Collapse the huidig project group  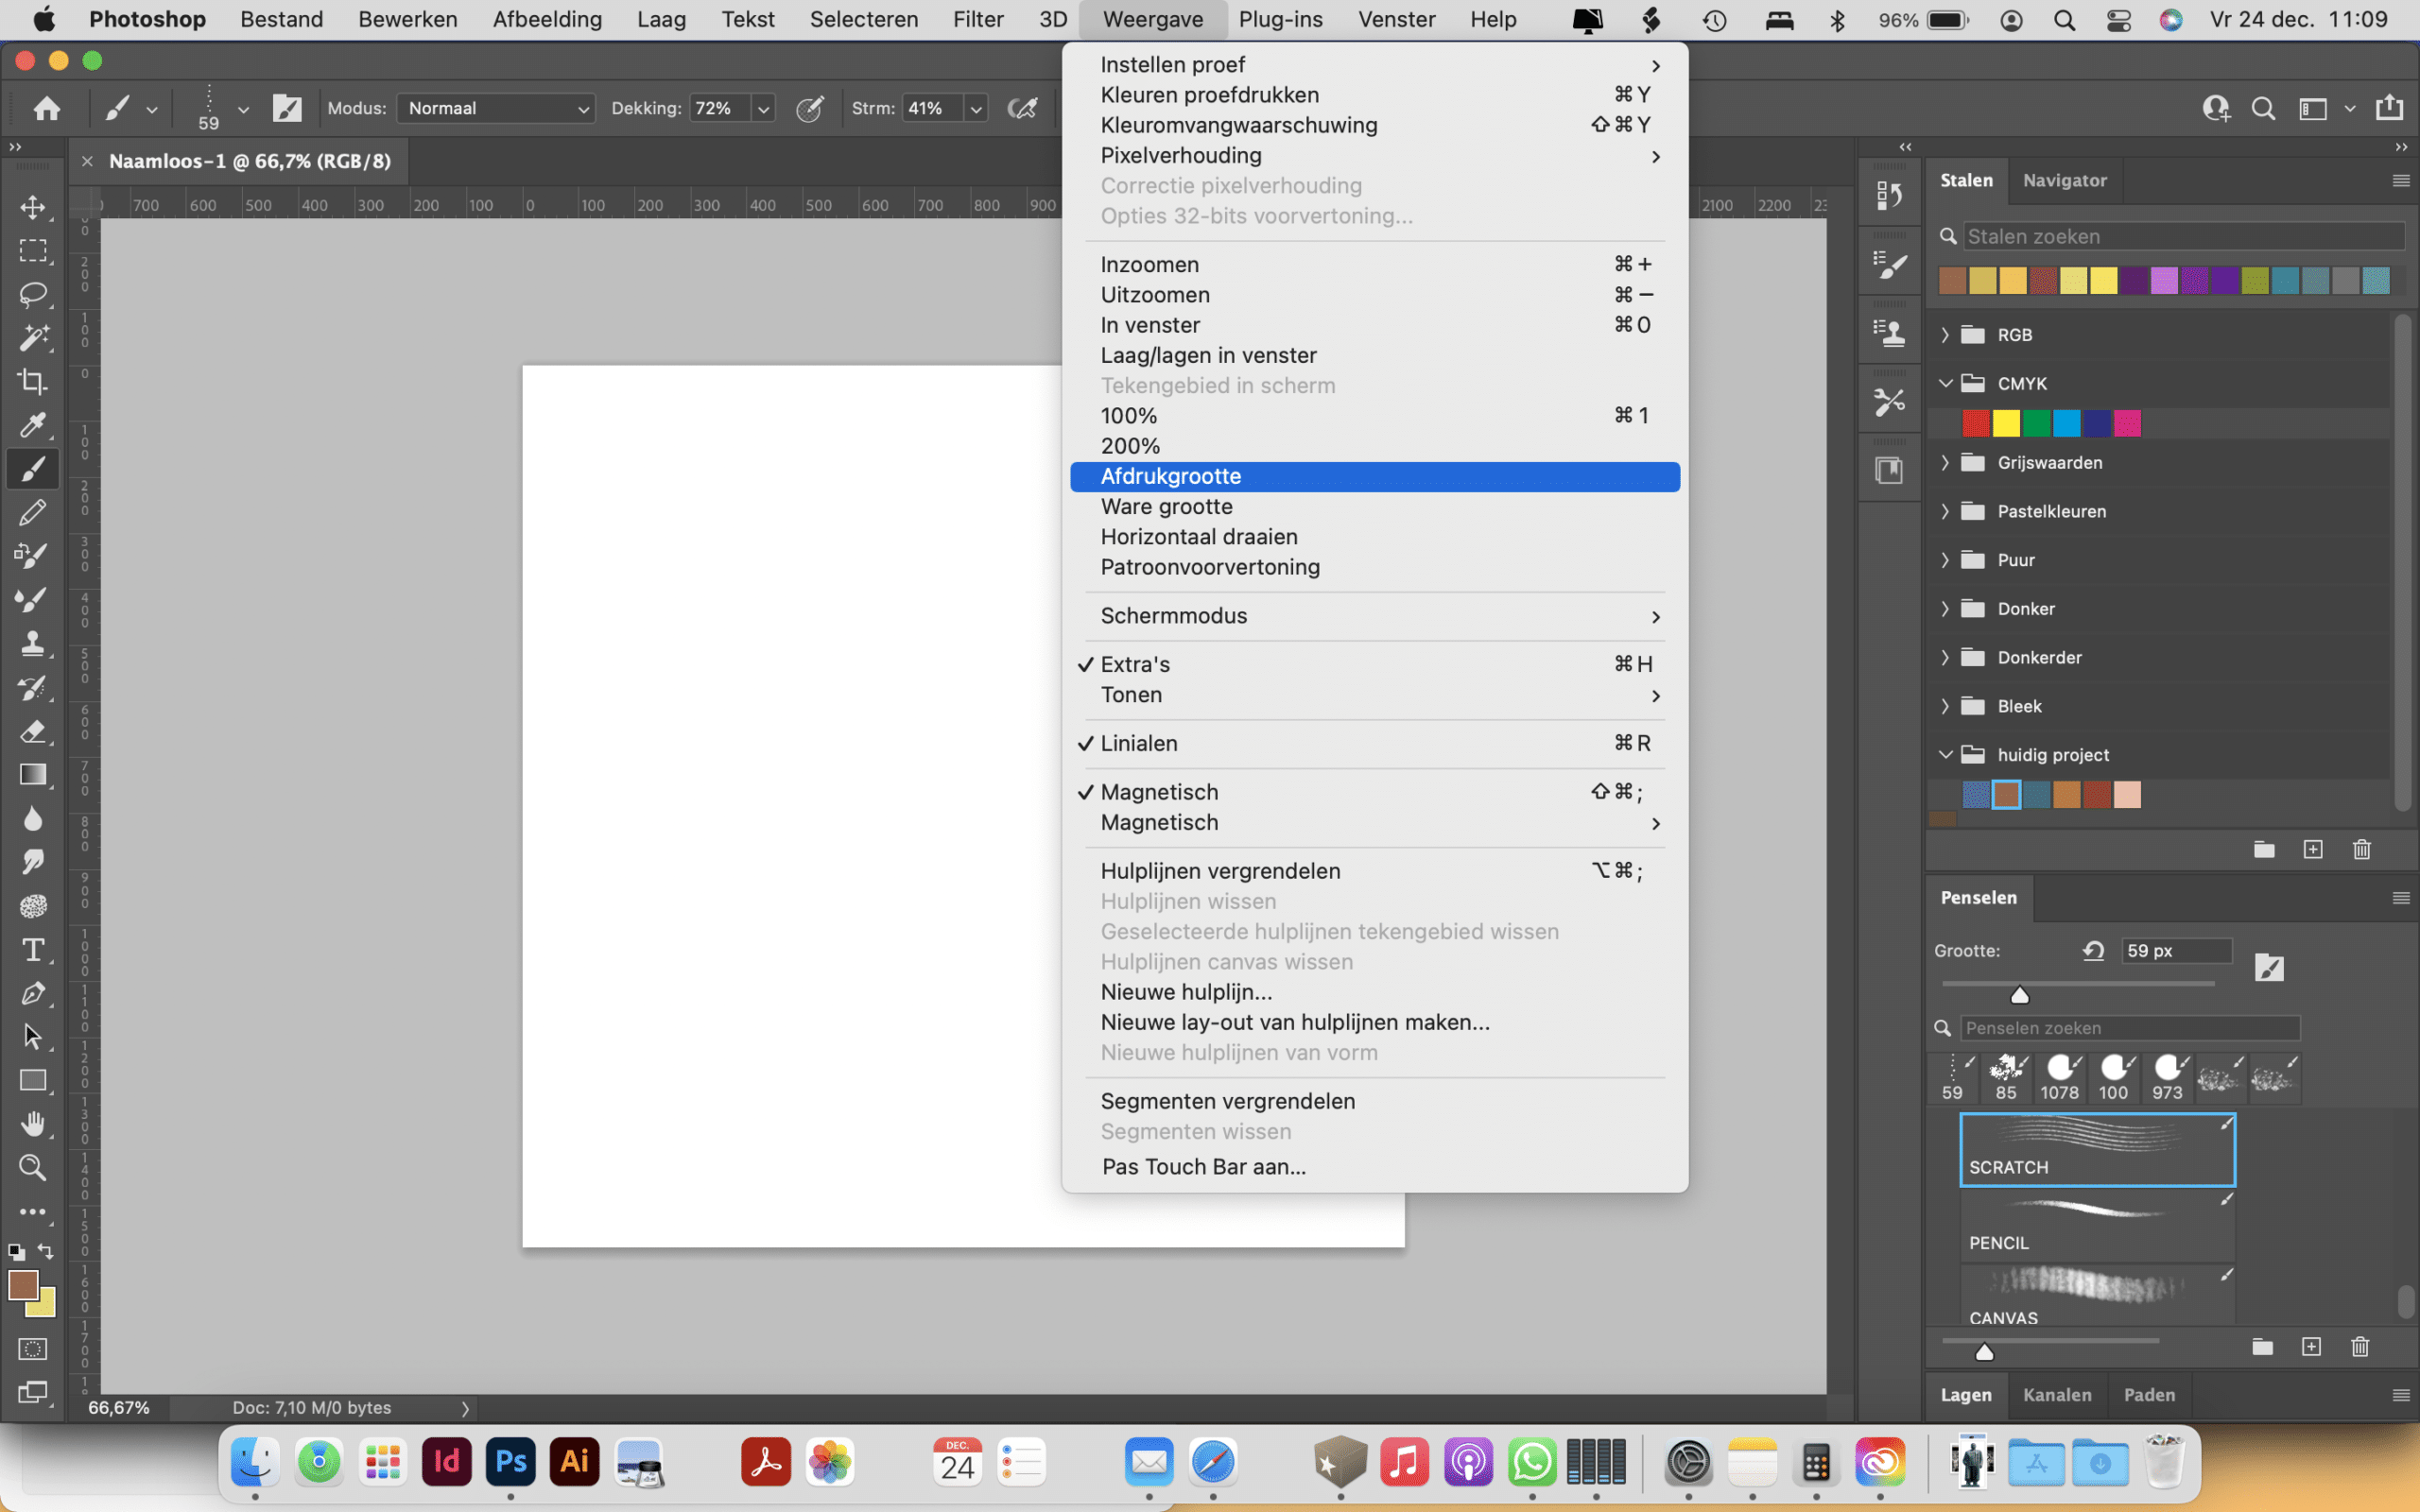pyautogui.click(x=1945, y=755)
